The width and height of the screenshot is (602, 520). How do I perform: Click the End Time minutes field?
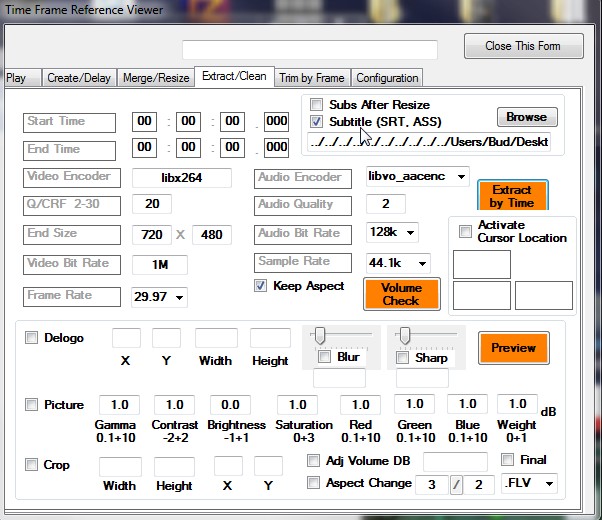[x=188, y=147]
